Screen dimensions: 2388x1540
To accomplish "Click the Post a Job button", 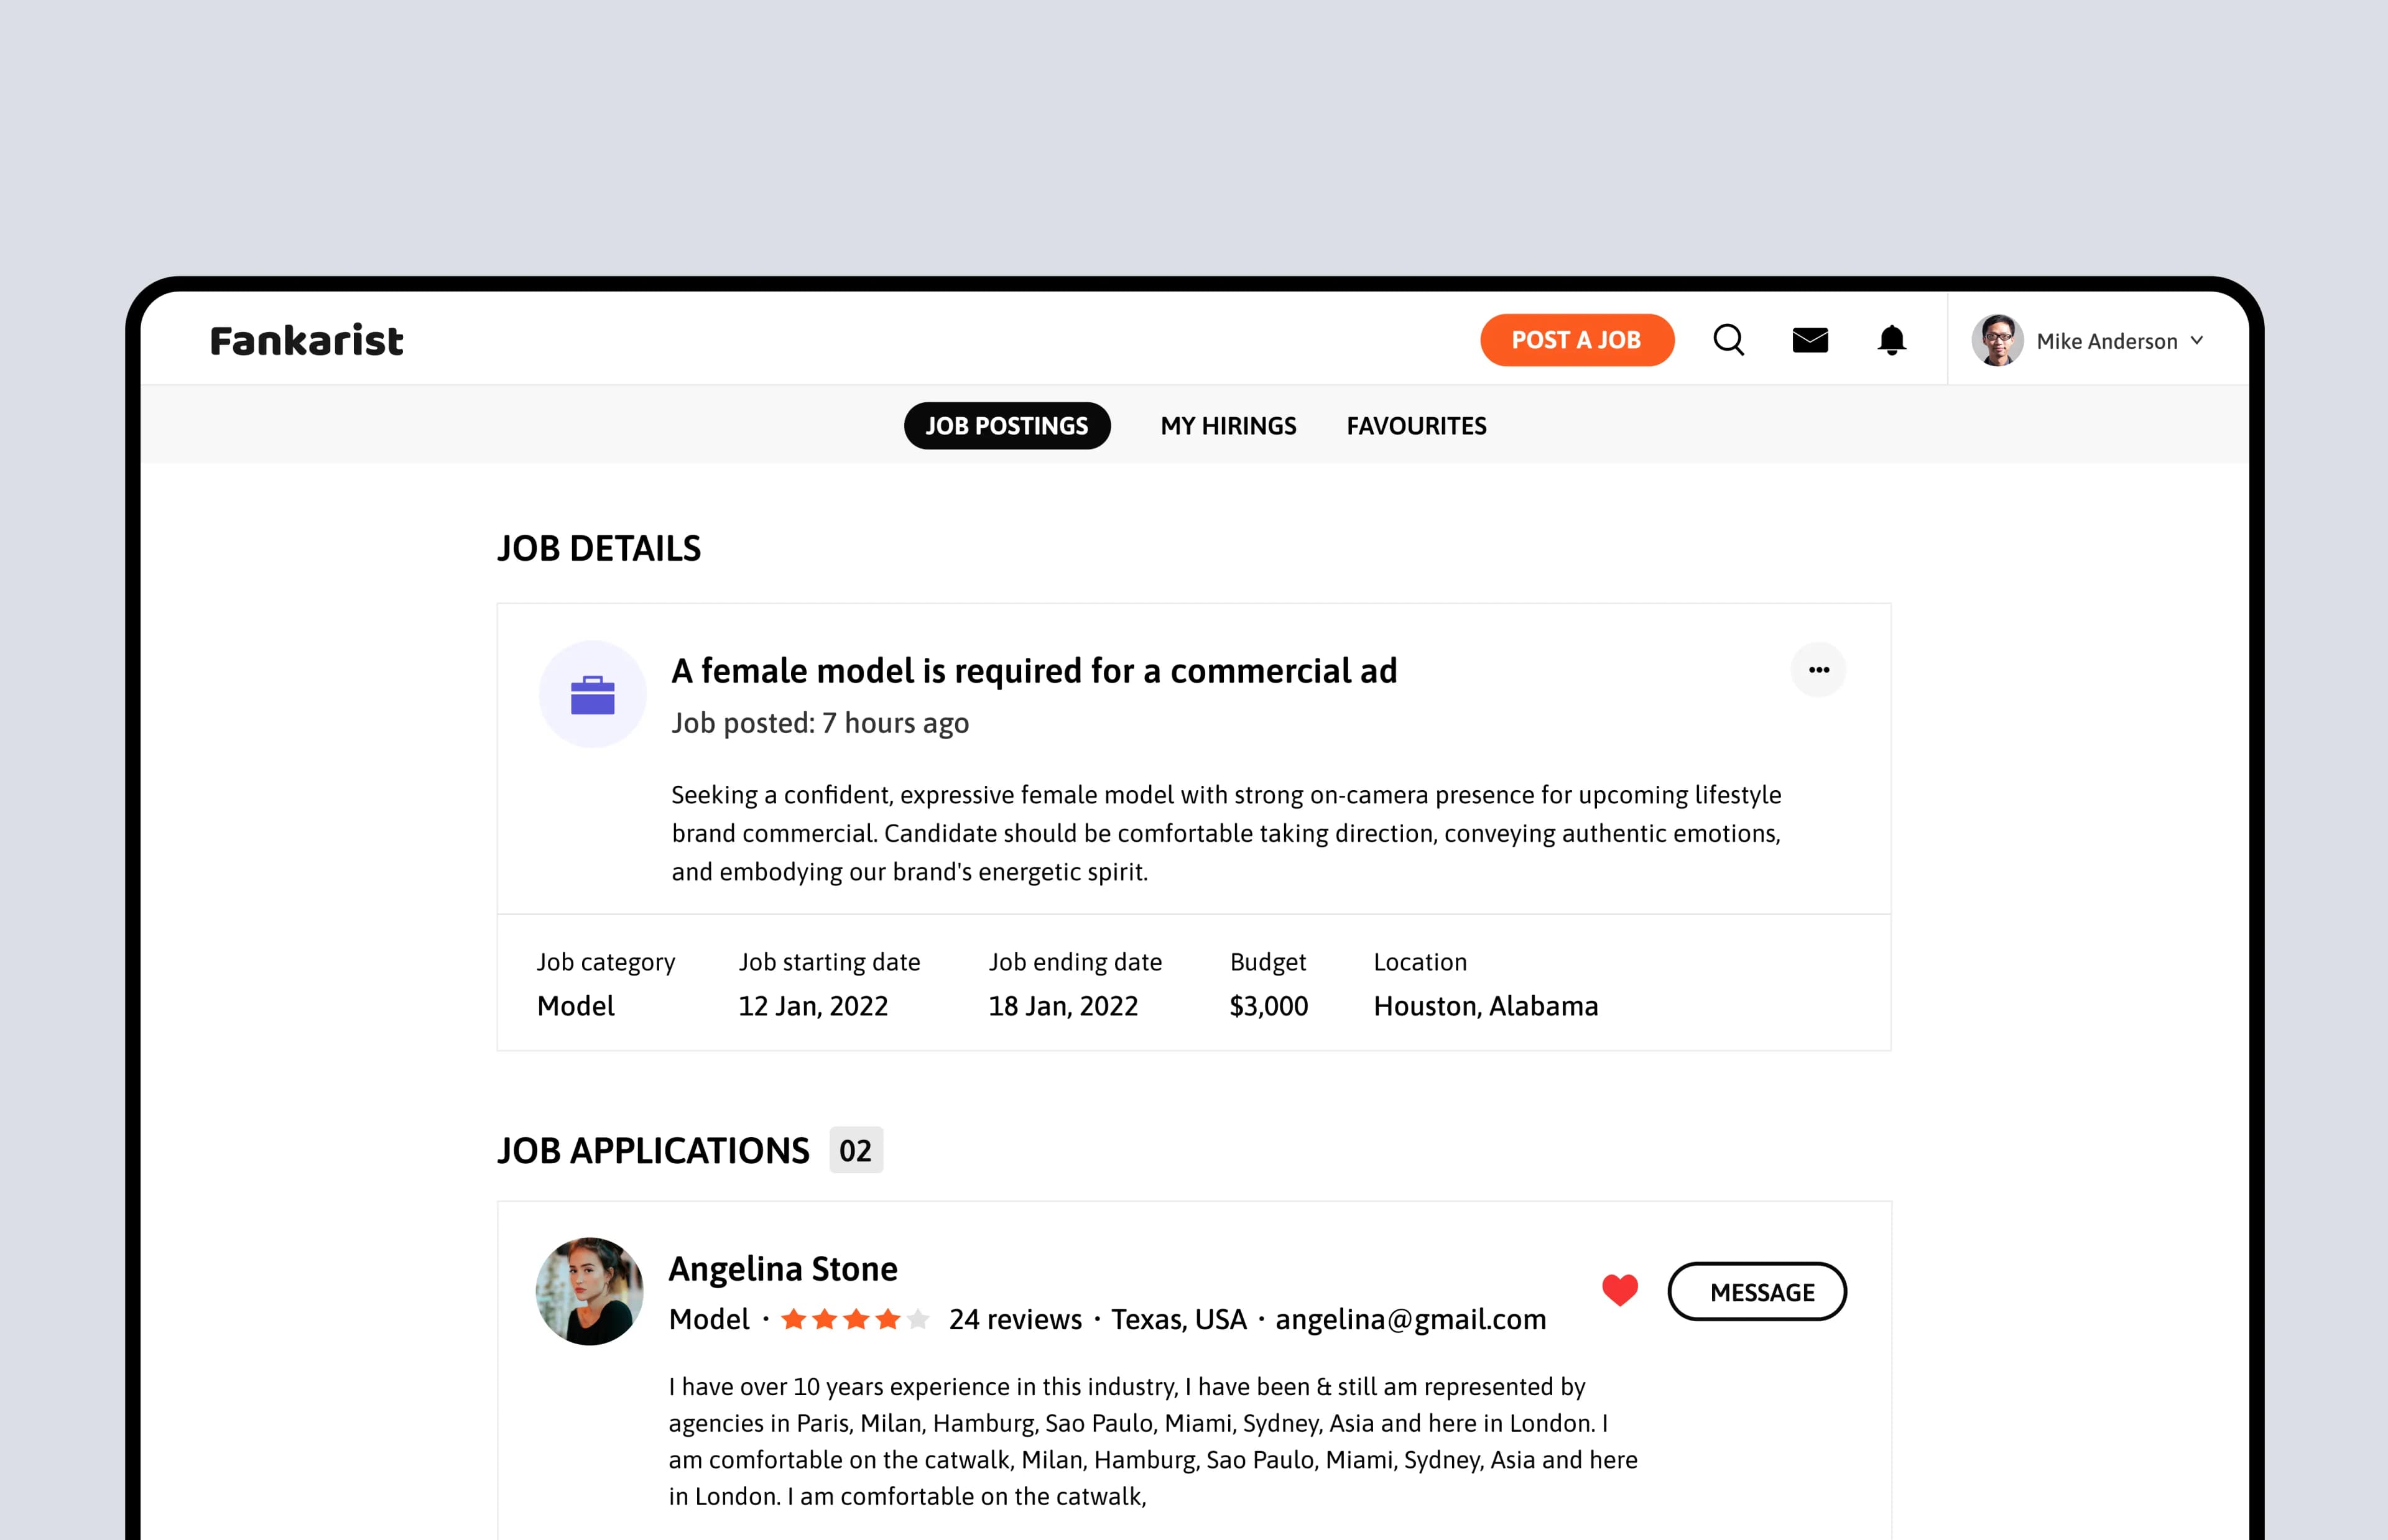I will click(1576, 340).
